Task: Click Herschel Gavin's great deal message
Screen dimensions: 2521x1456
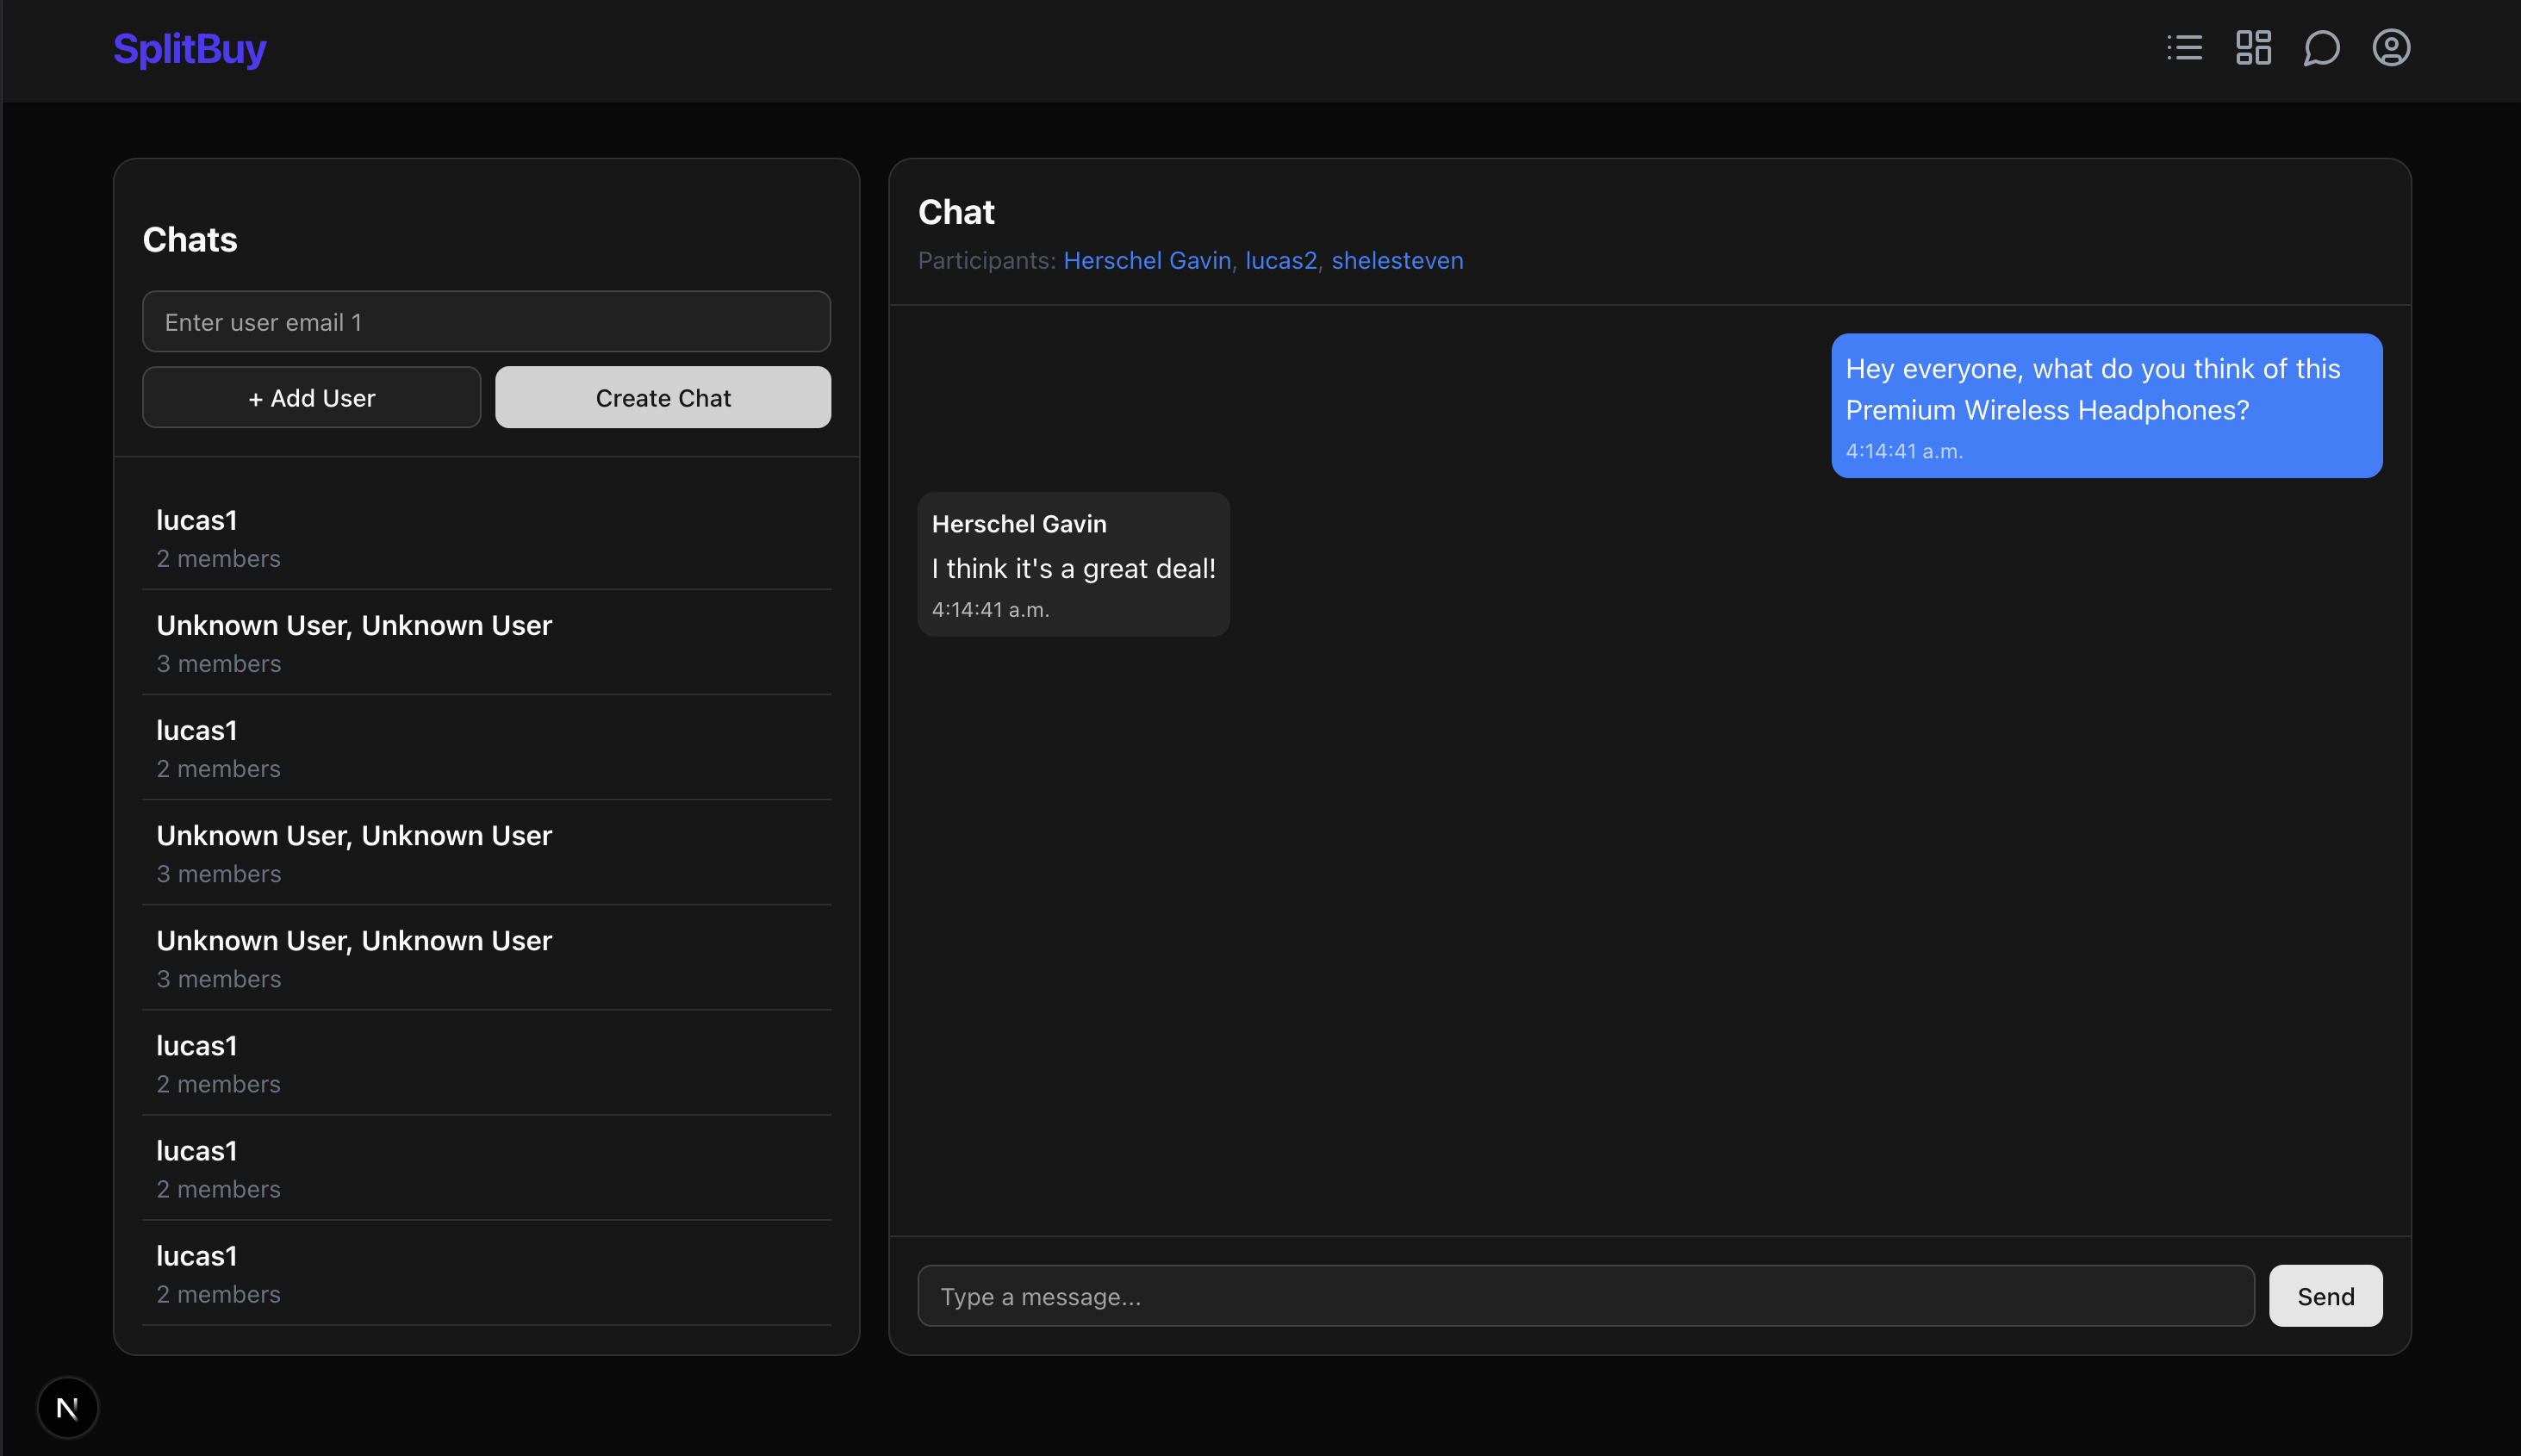Action: pos(1073,565)
